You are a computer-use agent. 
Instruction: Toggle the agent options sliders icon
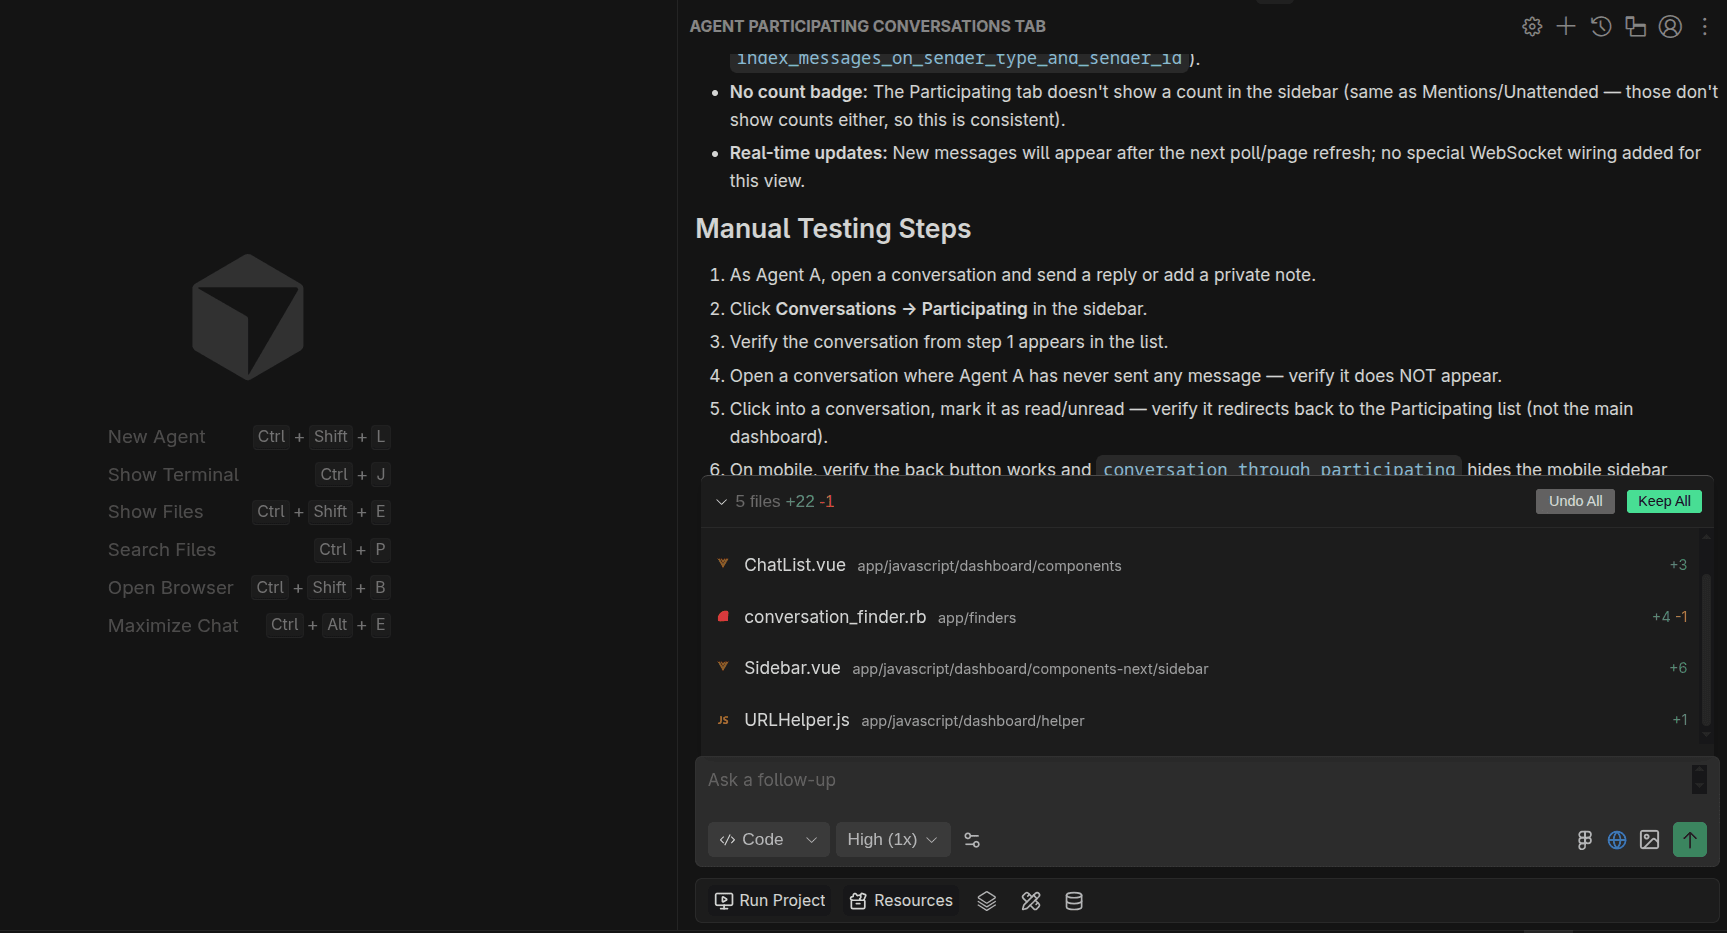[x=972, y=840]
